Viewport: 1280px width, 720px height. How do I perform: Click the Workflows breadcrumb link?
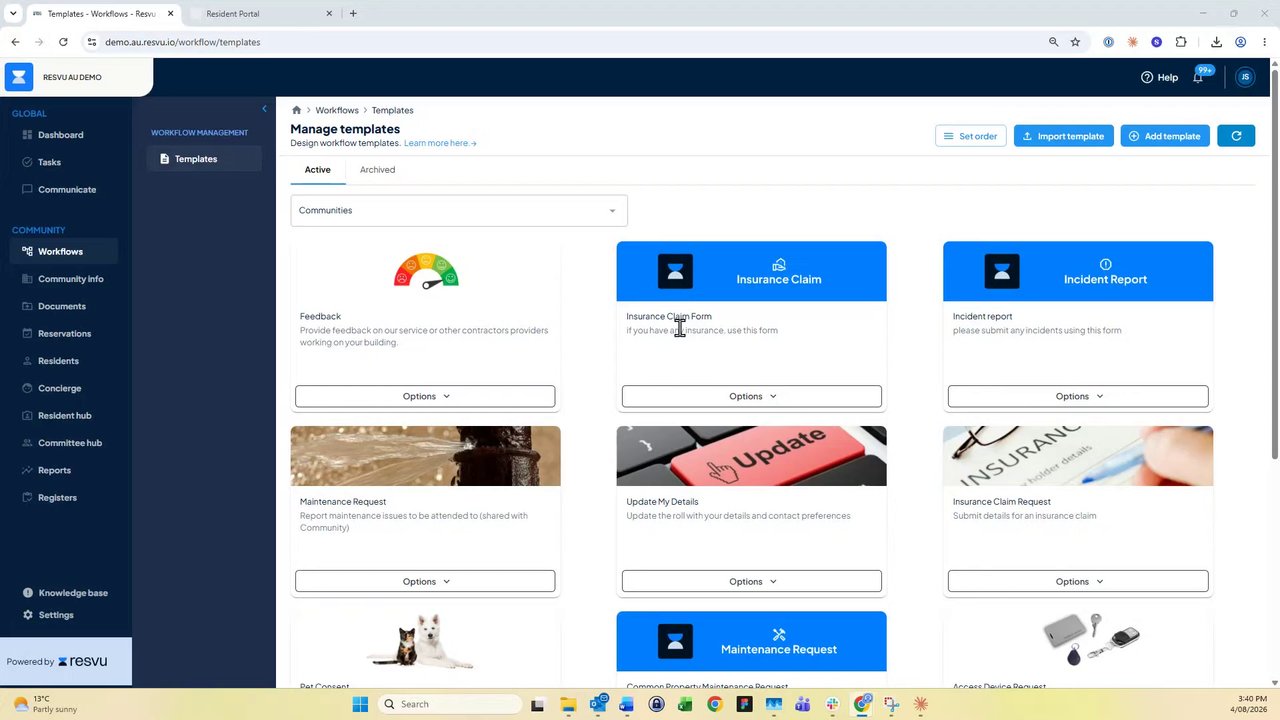[x=337, y=110]
